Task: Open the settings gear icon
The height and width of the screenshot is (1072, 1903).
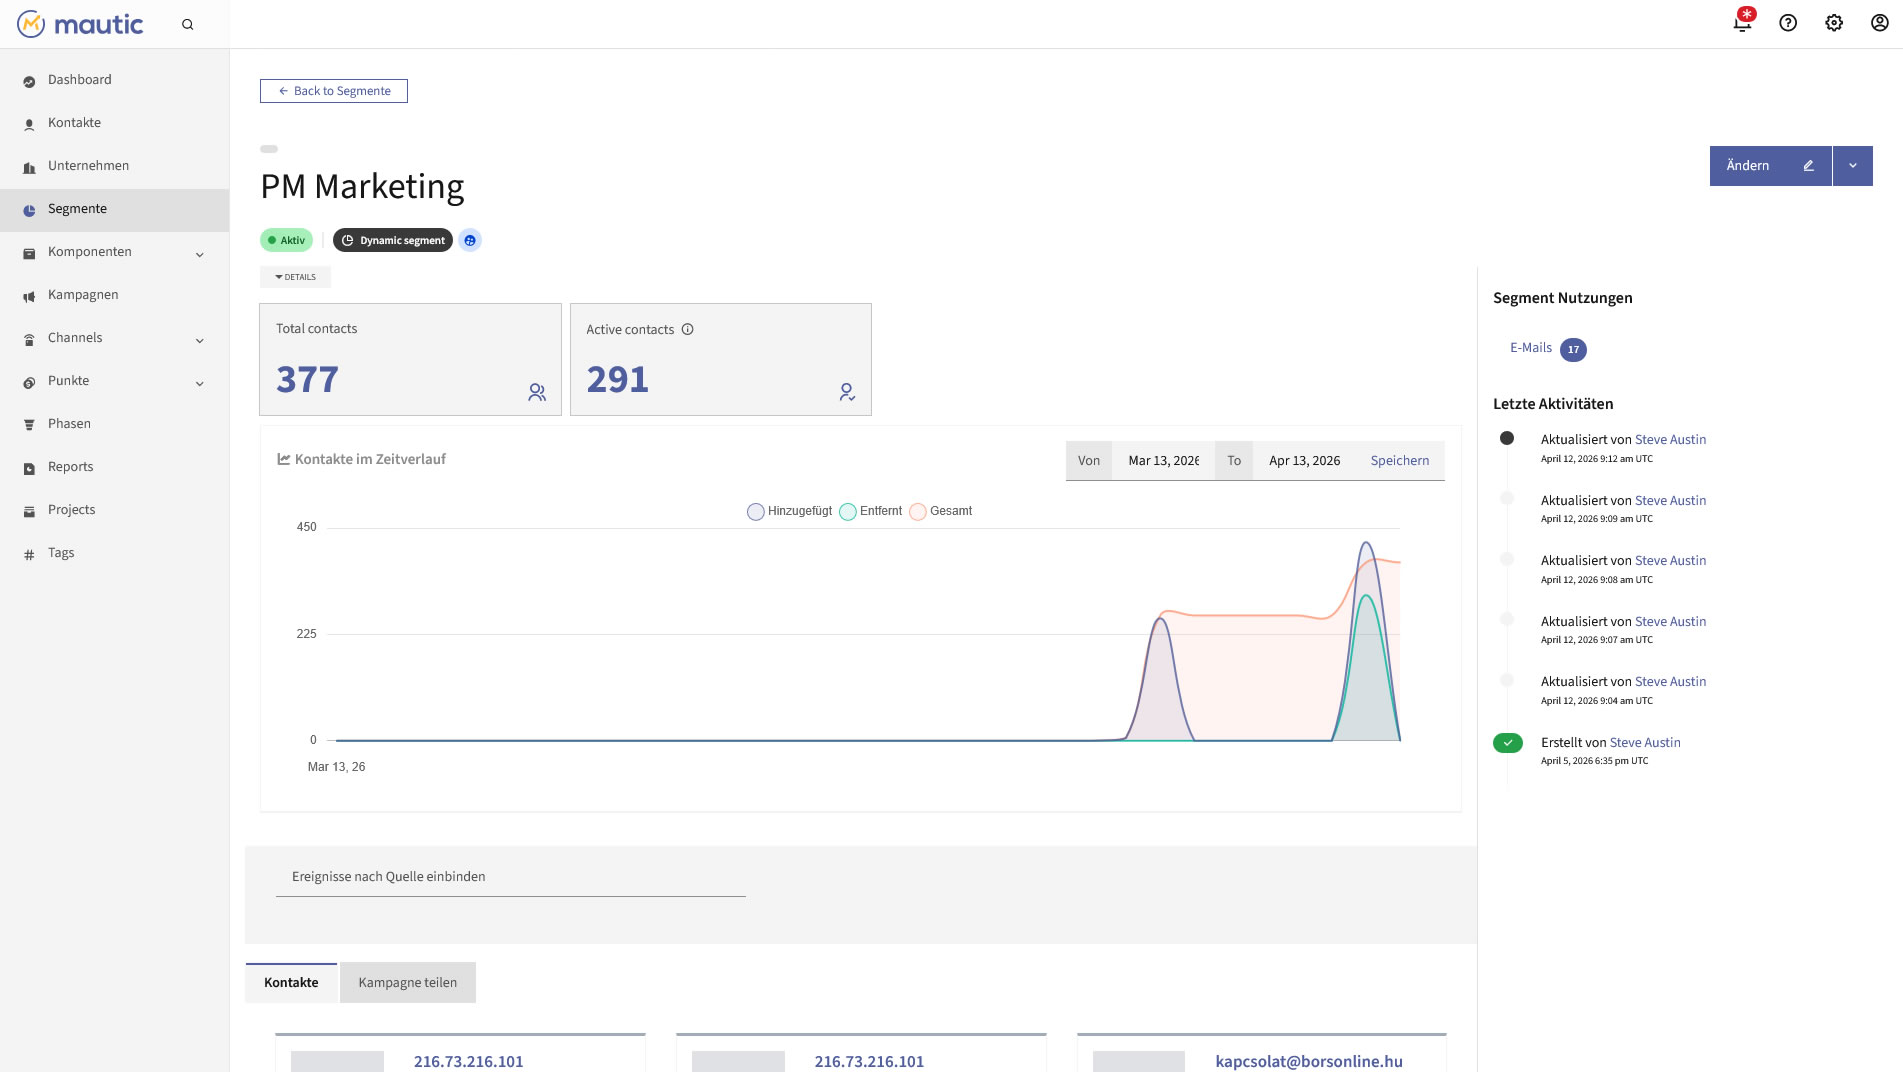Action: coord(1834,23)
